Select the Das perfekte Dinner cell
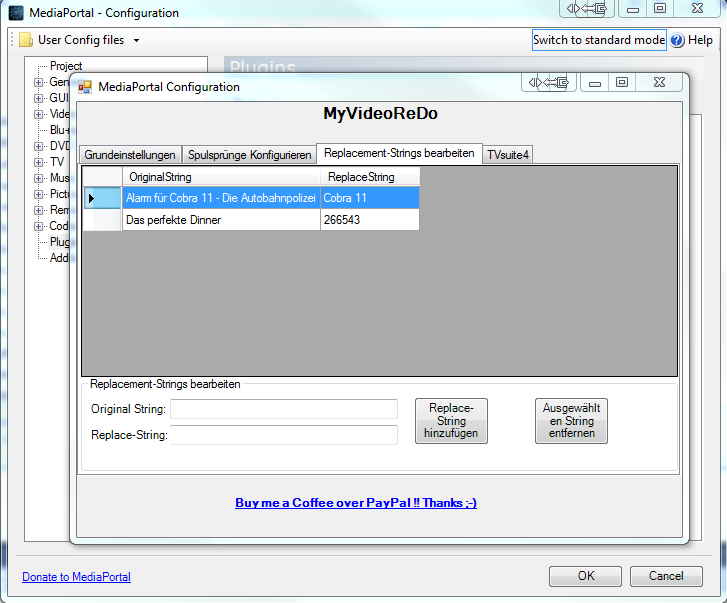The width and height of the screenshot is (727, 603). click(x=221, y=220)
